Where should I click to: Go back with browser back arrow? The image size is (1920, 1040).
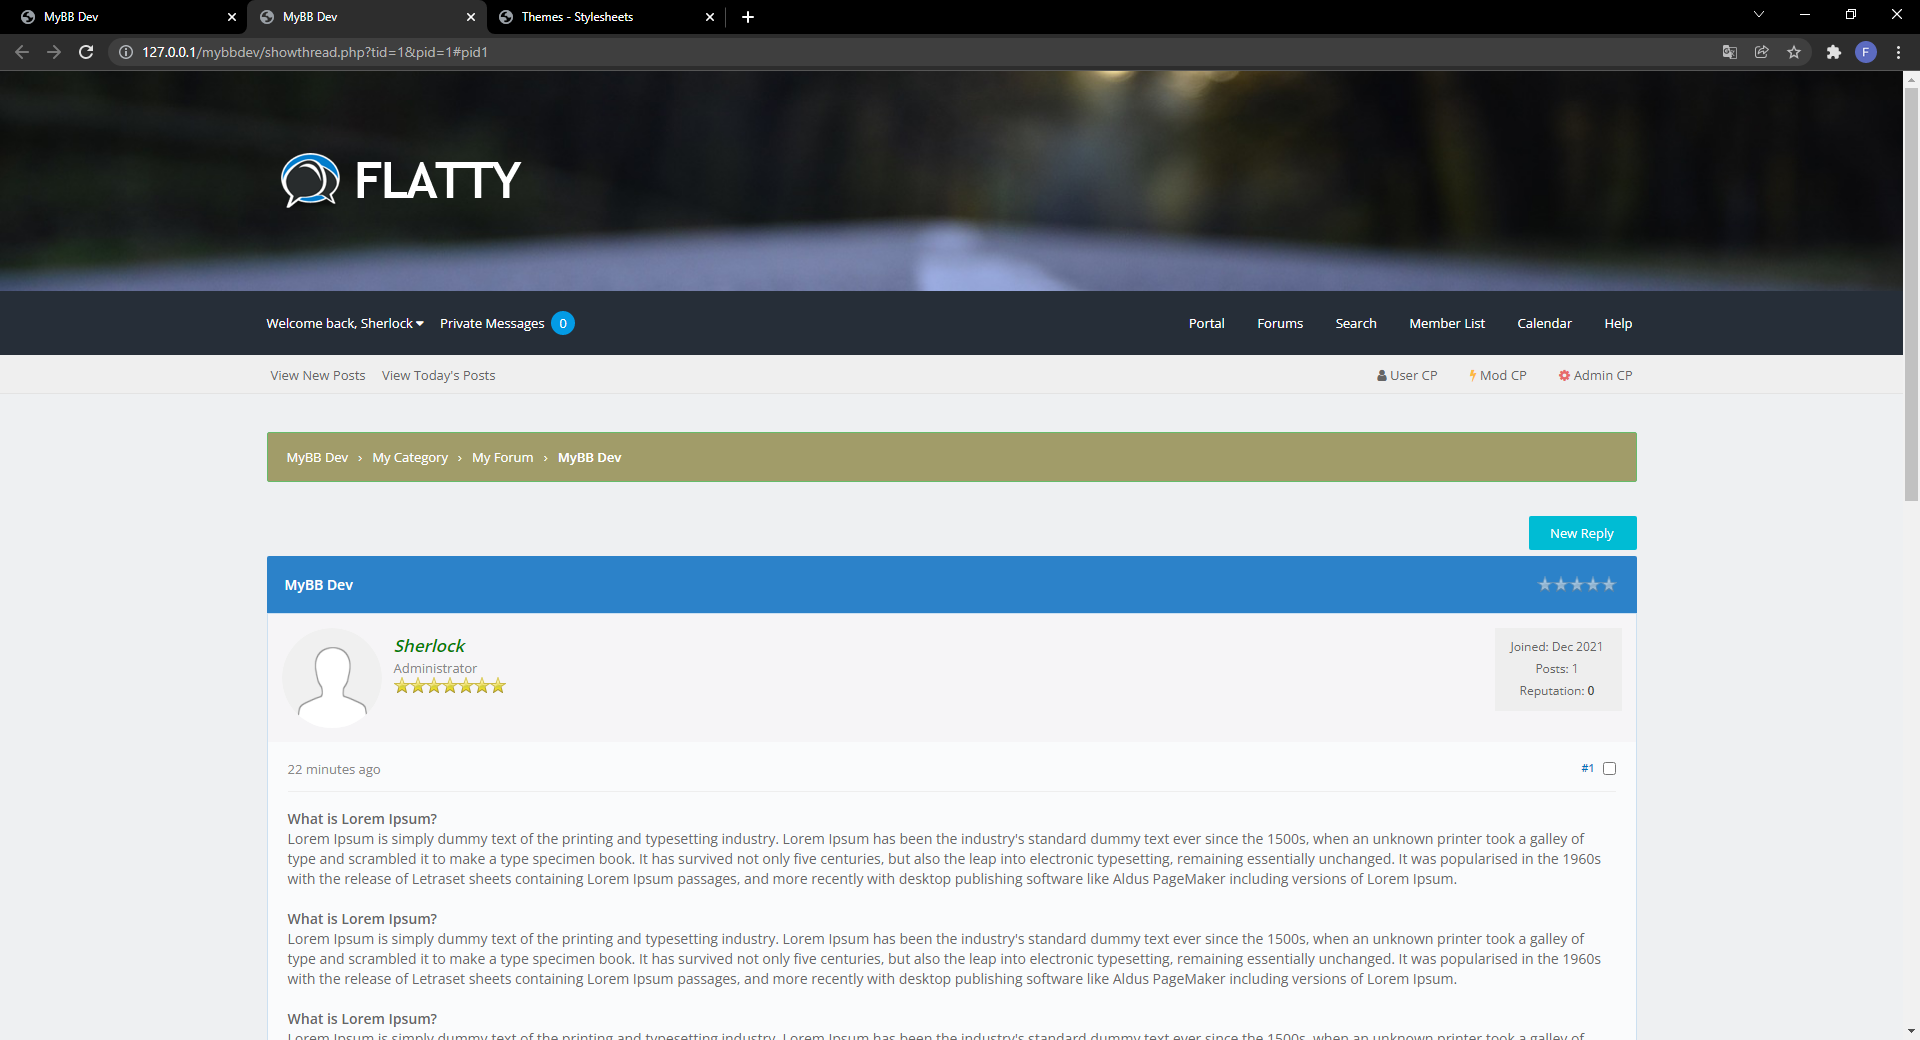22,52
